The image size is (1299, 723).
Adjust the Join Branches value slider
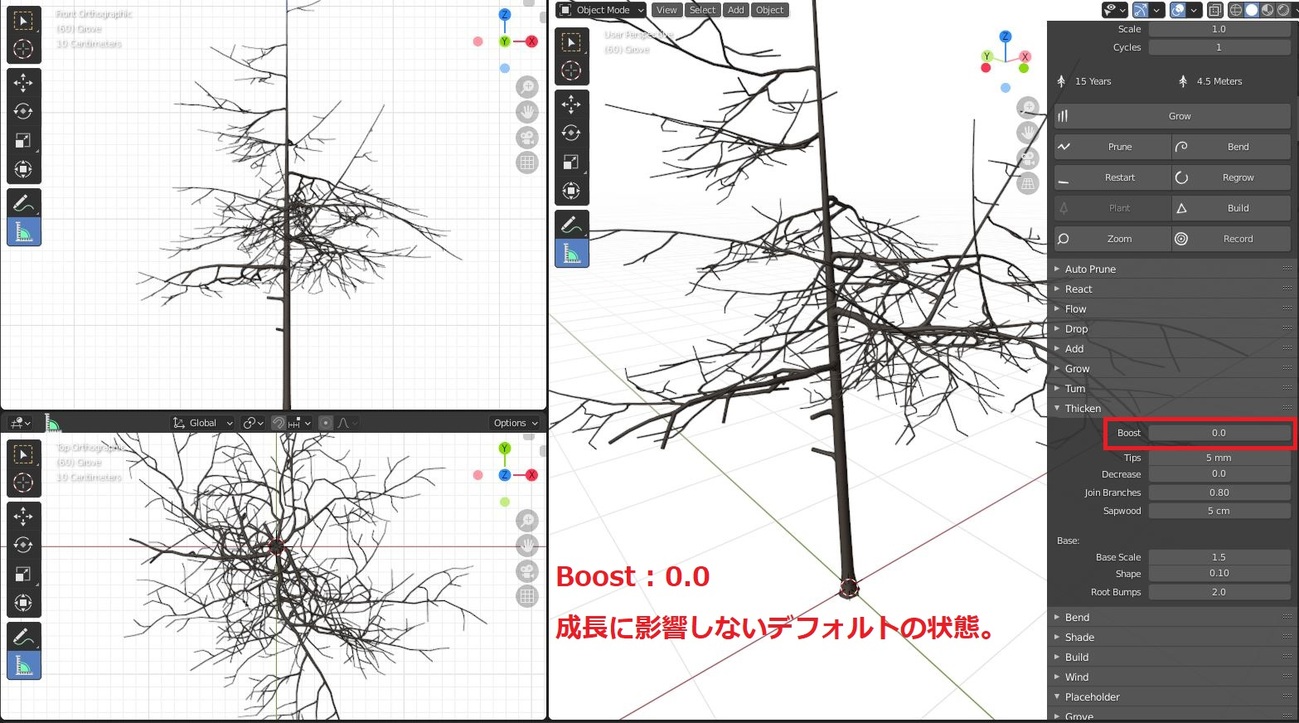click(1219, 492)
